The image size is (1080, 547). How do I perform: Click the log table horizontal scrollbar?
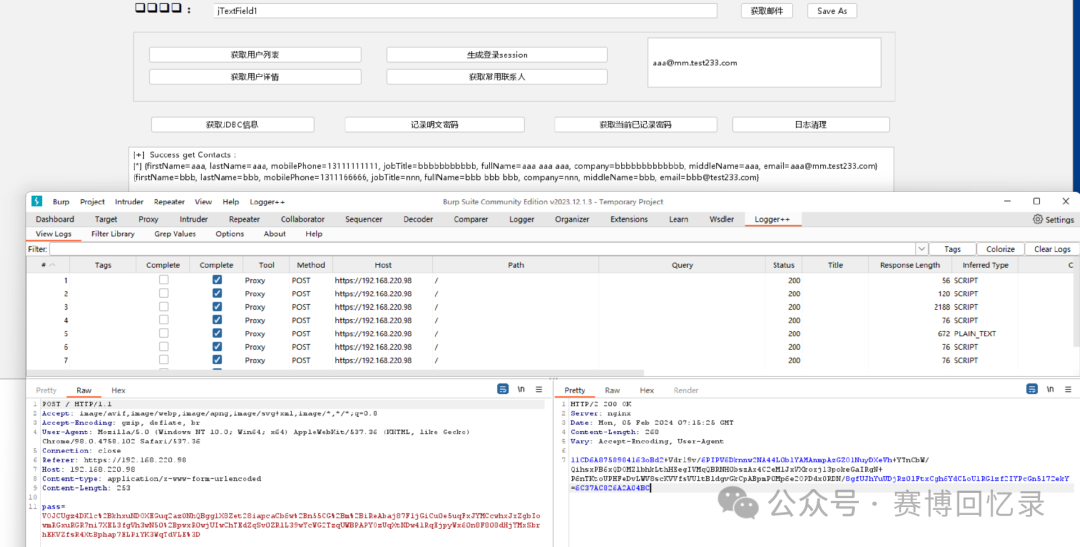pyautogui.click(x=335, y=372)
